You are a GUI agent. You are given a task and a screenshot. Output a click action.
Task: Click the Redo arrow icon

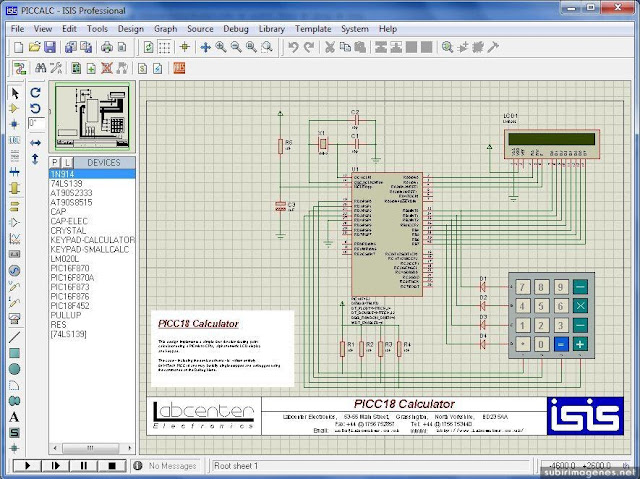(309, 47)
